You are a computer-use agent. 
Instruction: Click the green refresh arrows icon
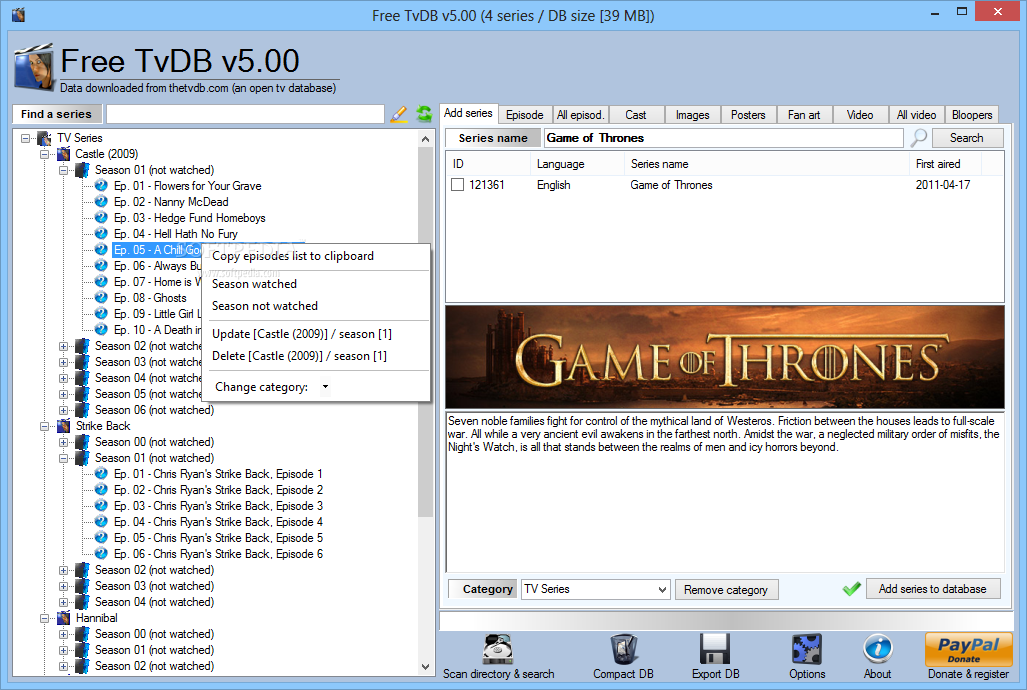point(424,114)
